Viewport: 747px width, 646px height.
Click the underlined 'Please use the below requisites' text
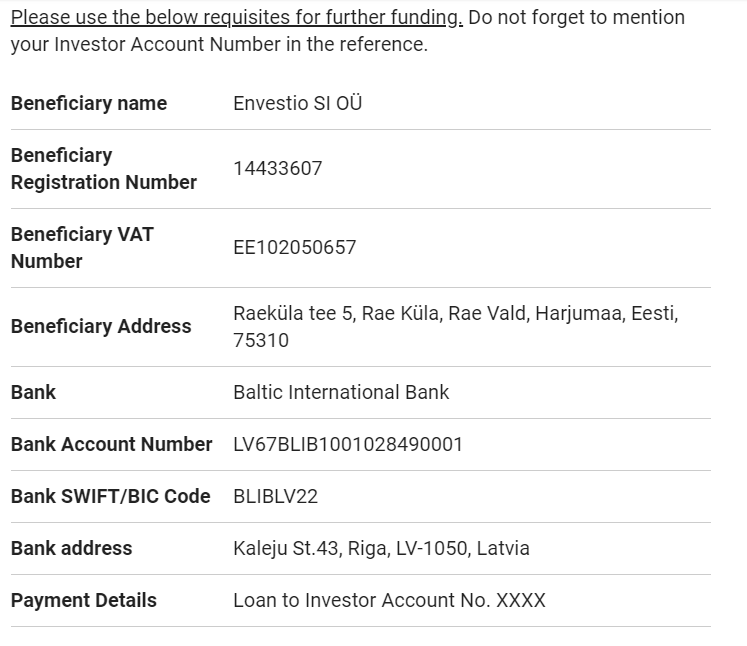pyautogui.click(x=236, y=18)
